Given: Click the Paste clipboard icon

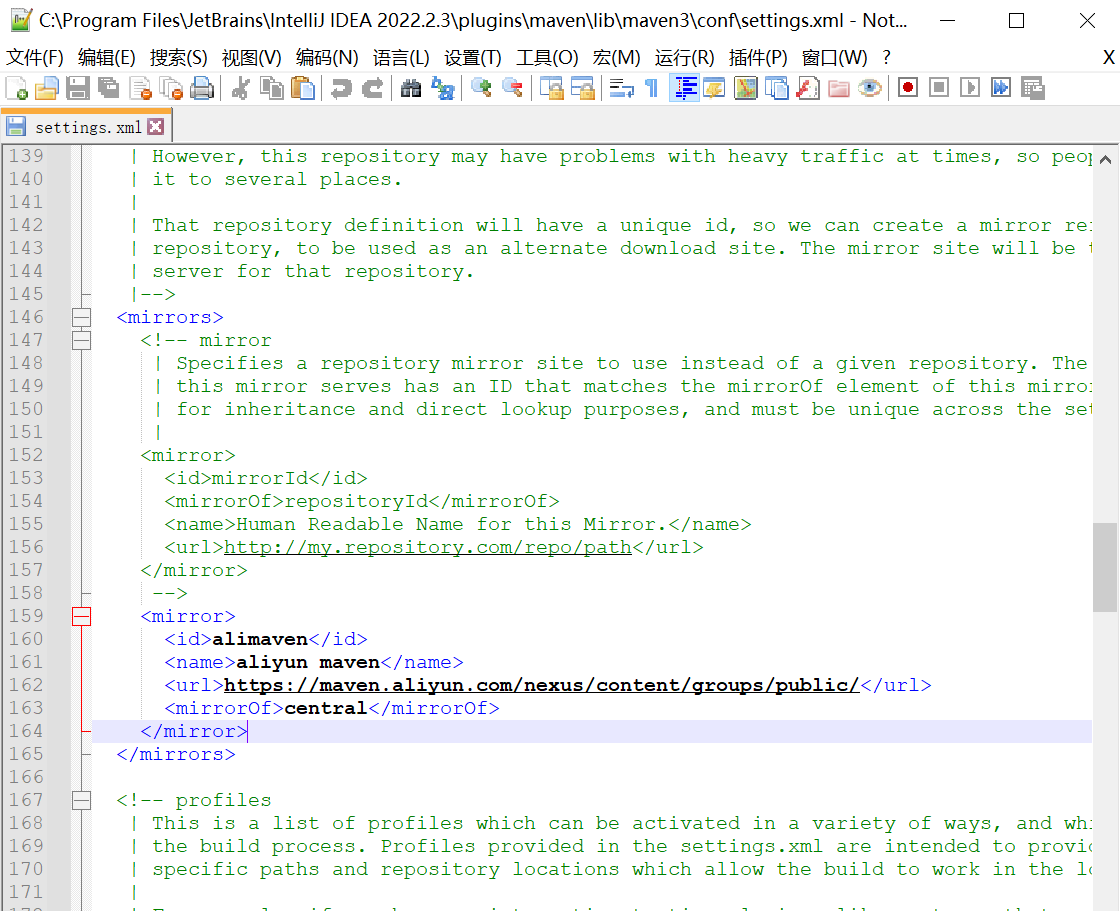Looking at the screenshot, I should coord(303,88).
